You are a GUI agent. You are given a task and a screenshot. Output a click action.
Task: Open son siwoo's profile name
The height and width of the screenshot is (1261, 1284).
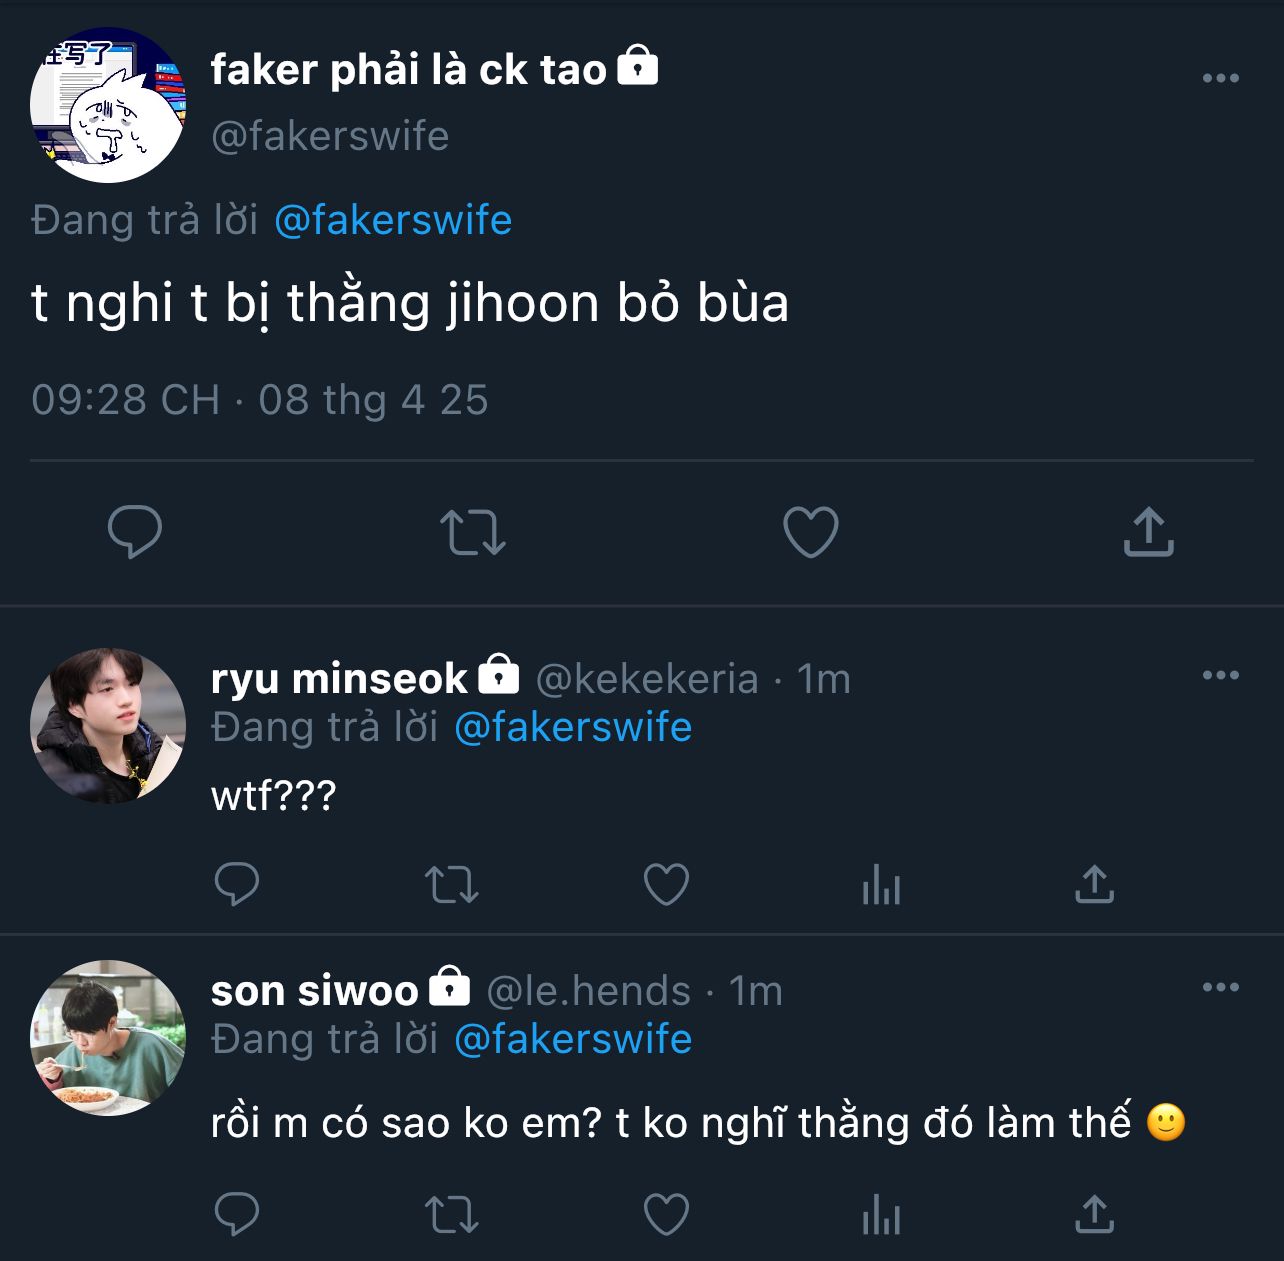pos(314,991)
